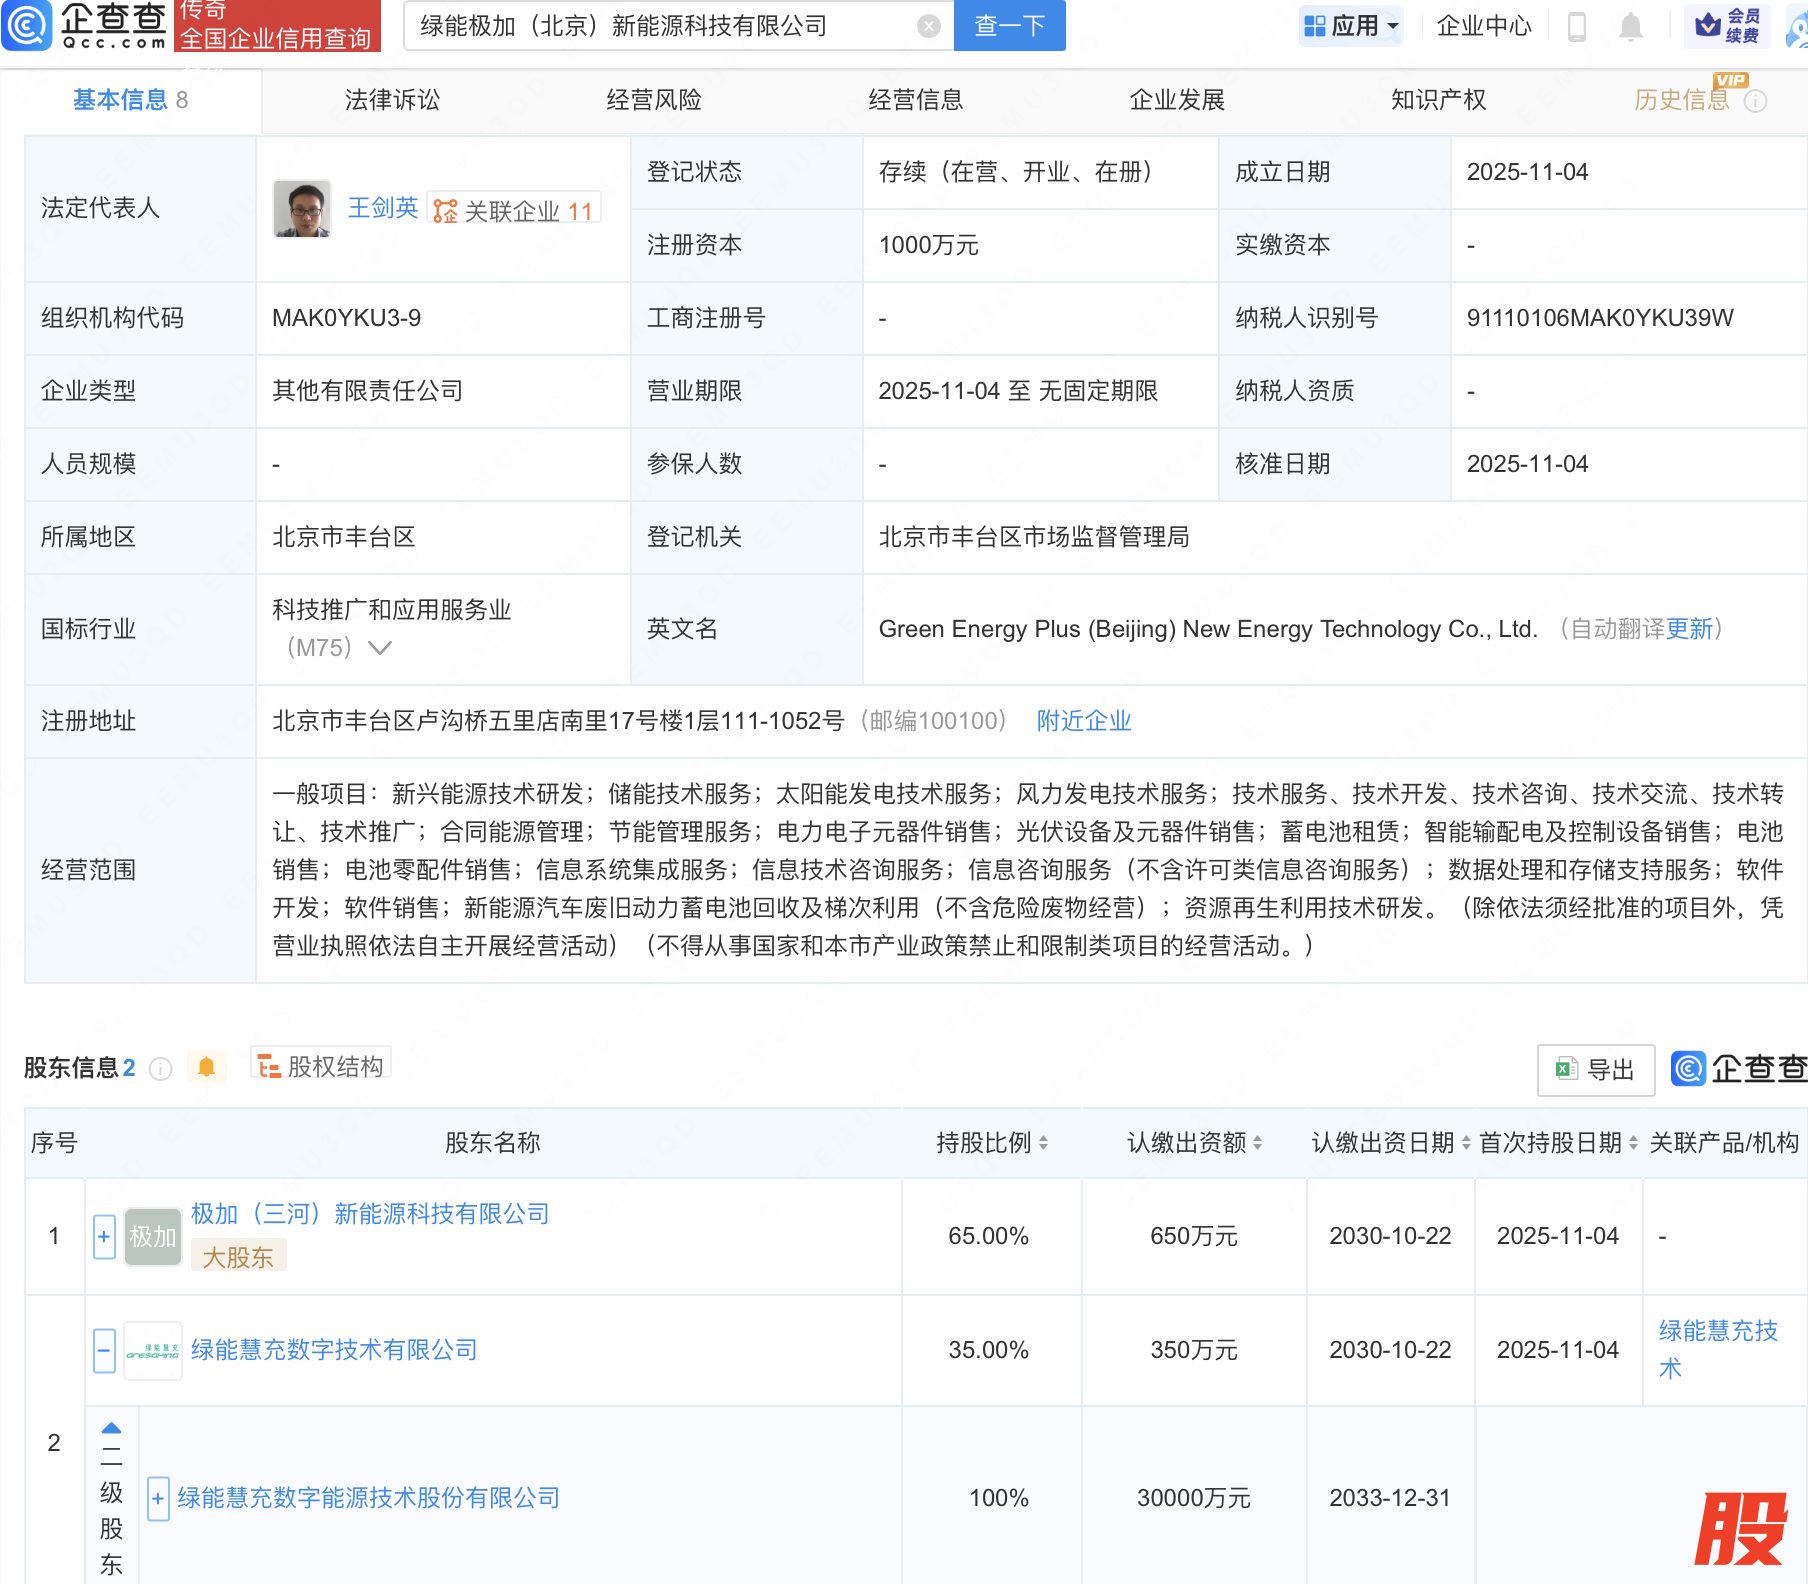
Task: Expand the 国标行业 M75 chevron
Action: (x=380, y=648)
